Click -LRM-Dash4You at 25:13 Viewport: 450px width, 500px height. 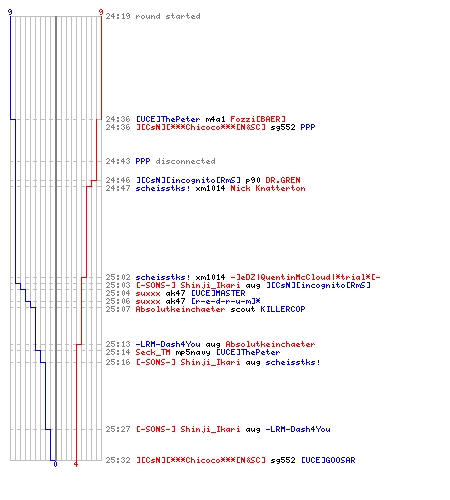click(x=168, y=344)
